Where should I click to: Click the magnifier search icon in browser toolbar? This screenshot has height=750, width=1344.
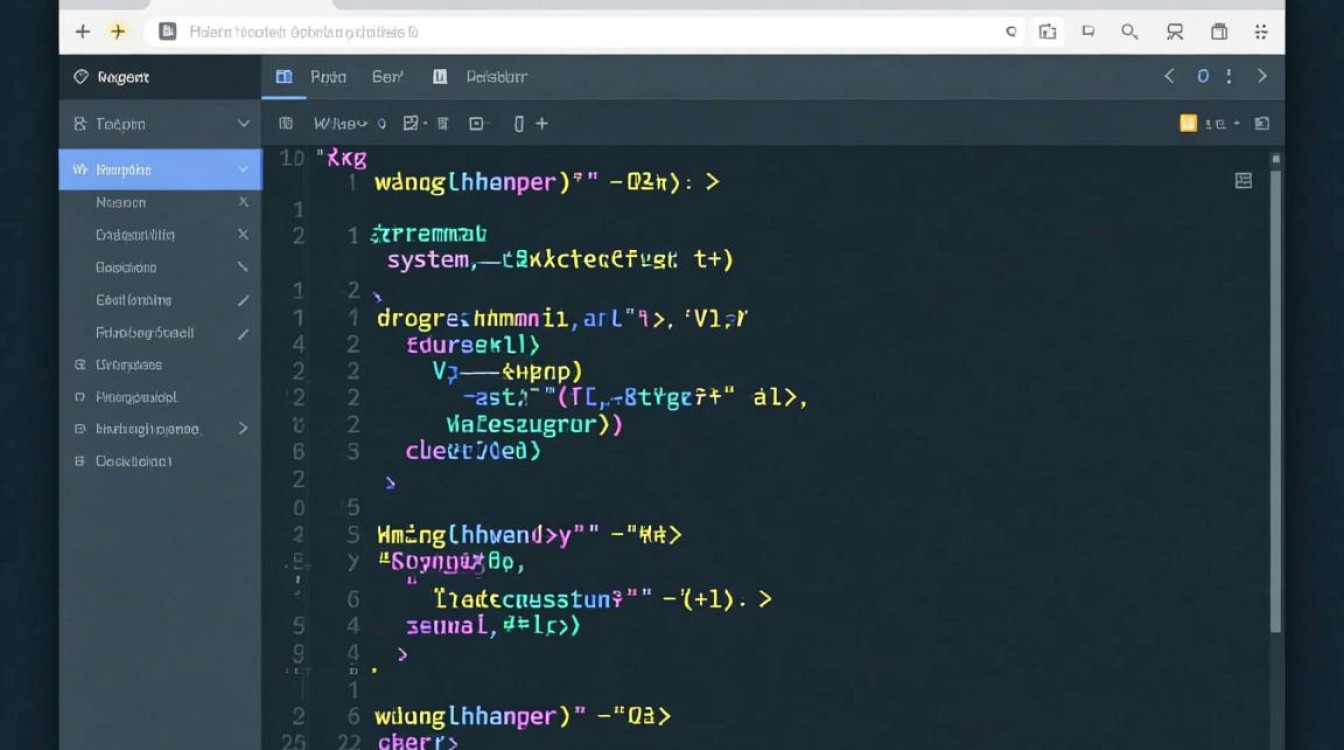1130,32
